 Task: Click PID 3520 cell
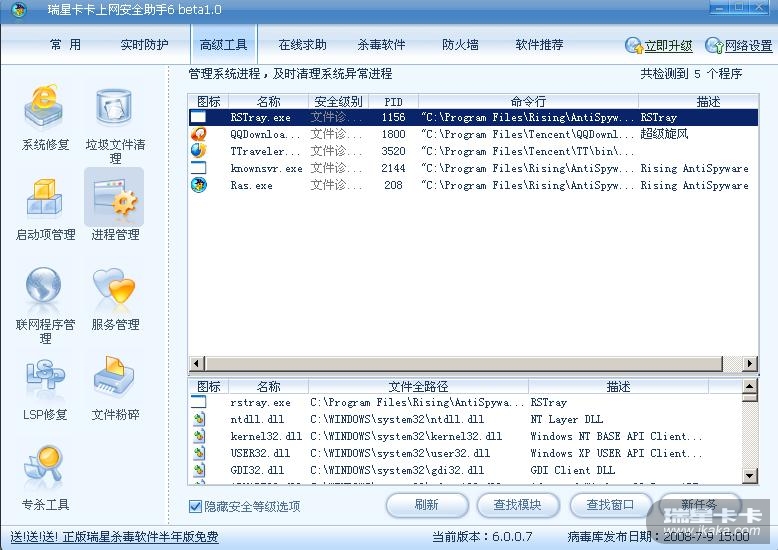[x=393, y=151]
